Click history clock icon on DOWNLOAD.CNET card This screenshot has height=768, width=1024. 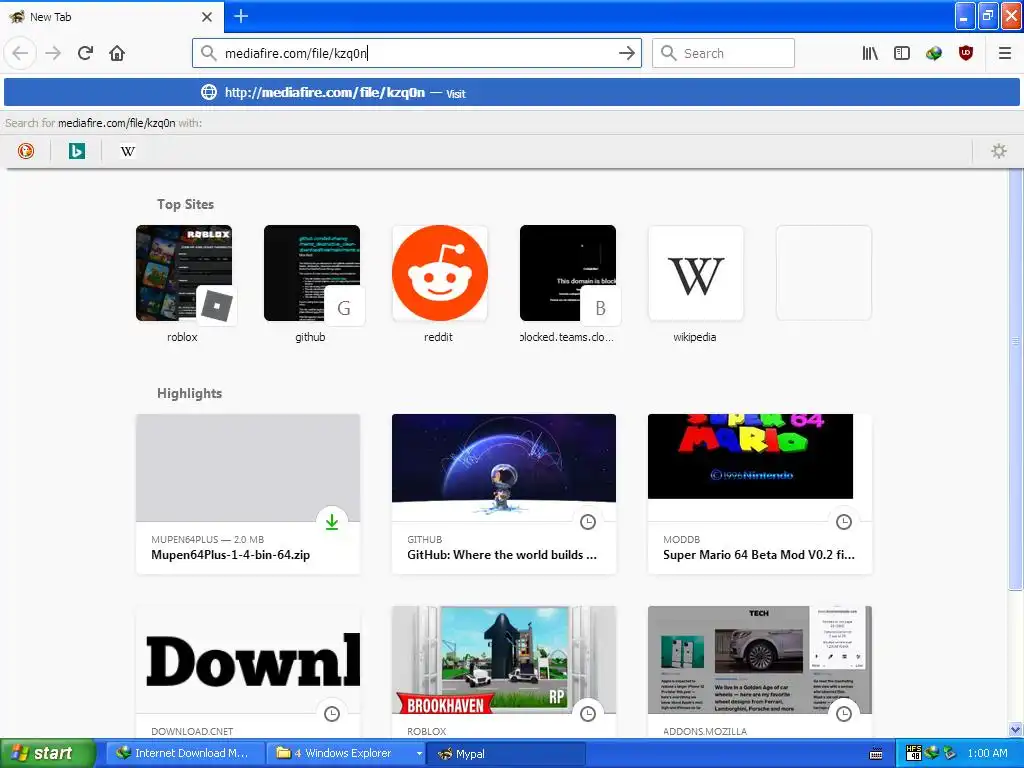point(332,714)
